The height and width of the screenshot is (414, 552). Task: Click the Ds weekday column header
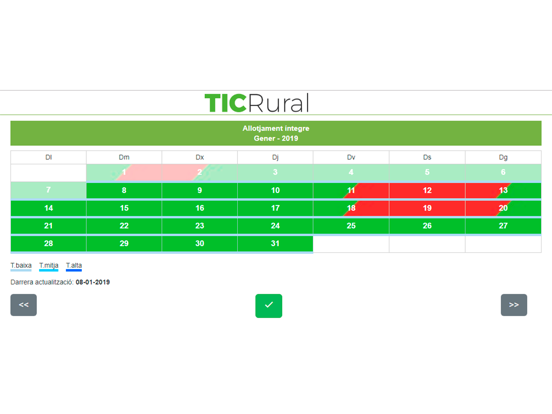(x=427, y=157)
